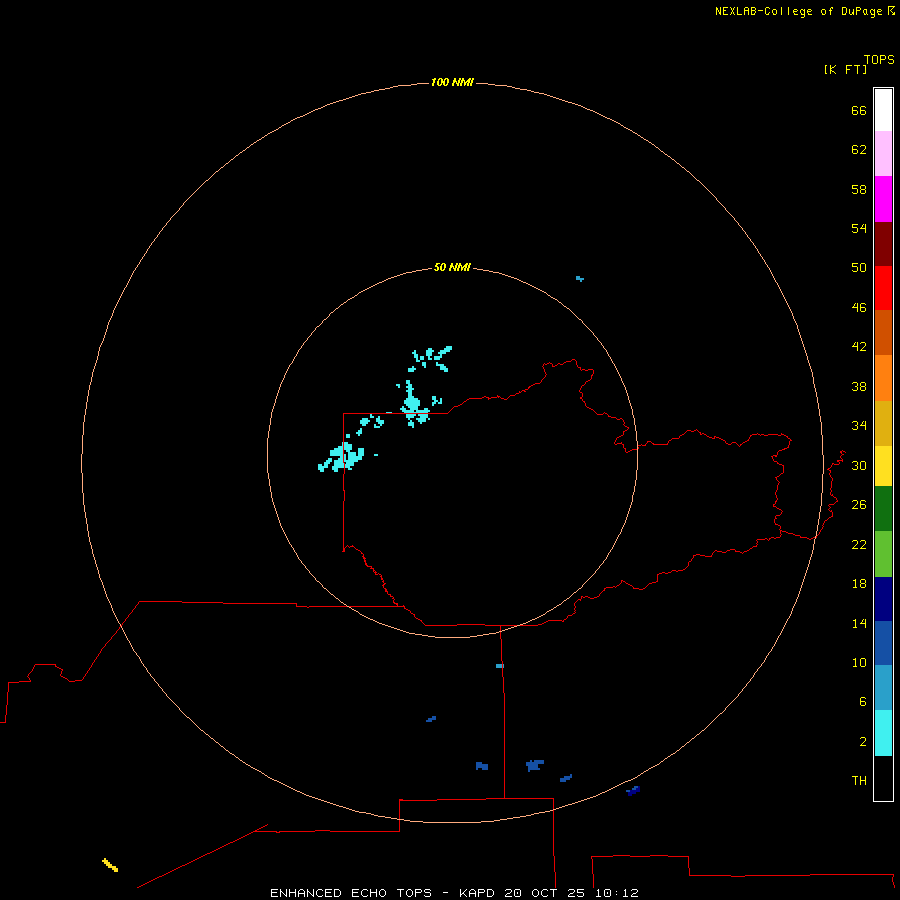Click the white swatch above 66
This screenshot has height=900, width=900.
click(x=883, y=110)
